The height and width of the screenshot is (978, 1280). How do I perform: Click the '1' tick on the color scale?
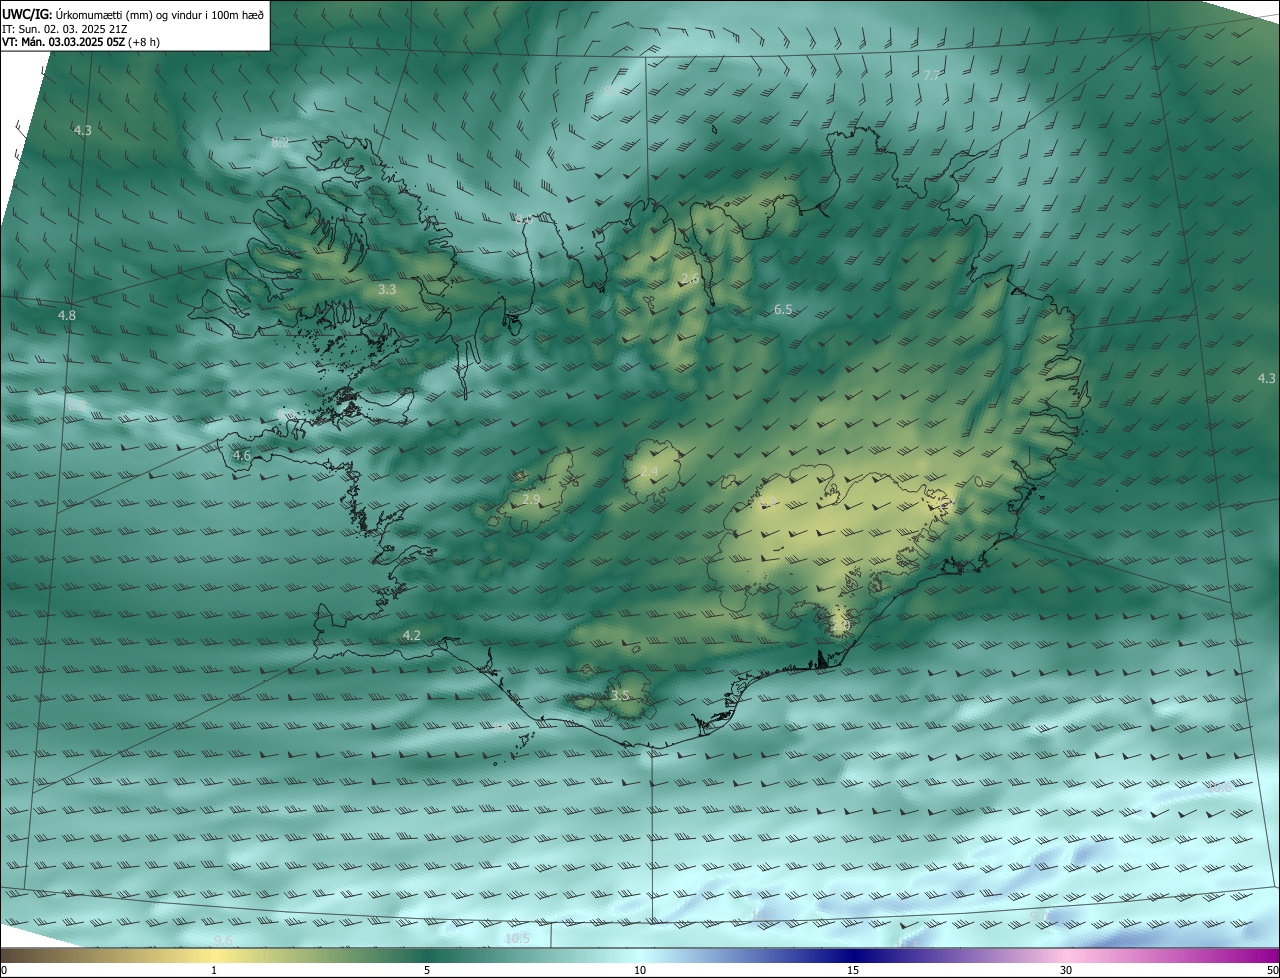pos(214,970)
